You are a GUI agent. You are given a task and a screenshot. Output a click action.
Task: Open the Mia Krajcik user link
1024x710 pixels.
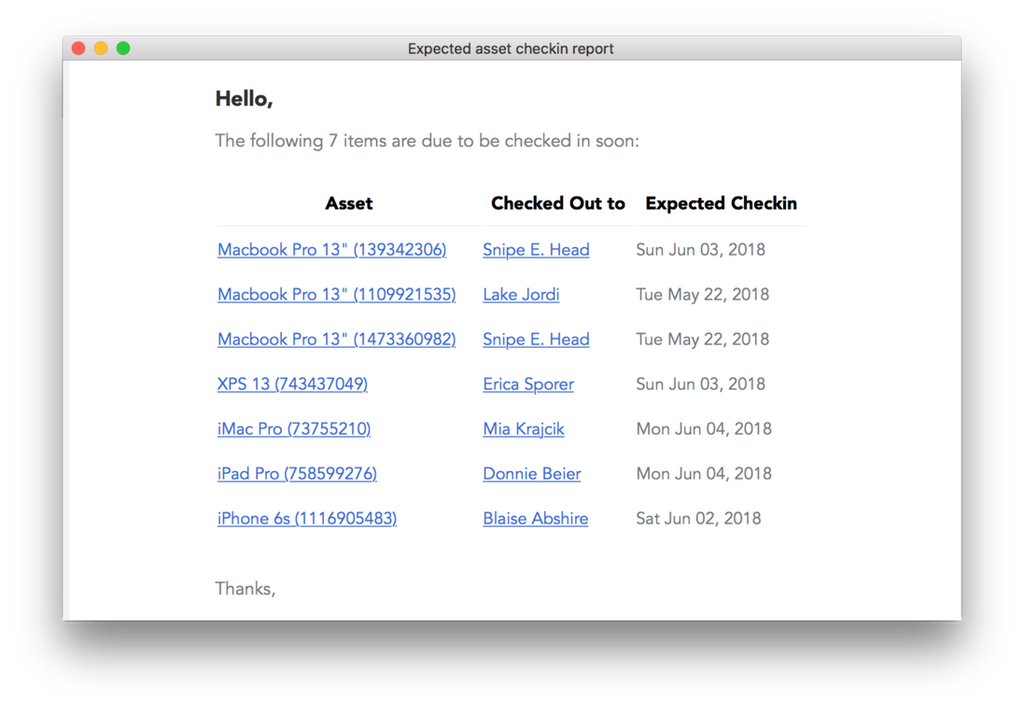[523, 429]
